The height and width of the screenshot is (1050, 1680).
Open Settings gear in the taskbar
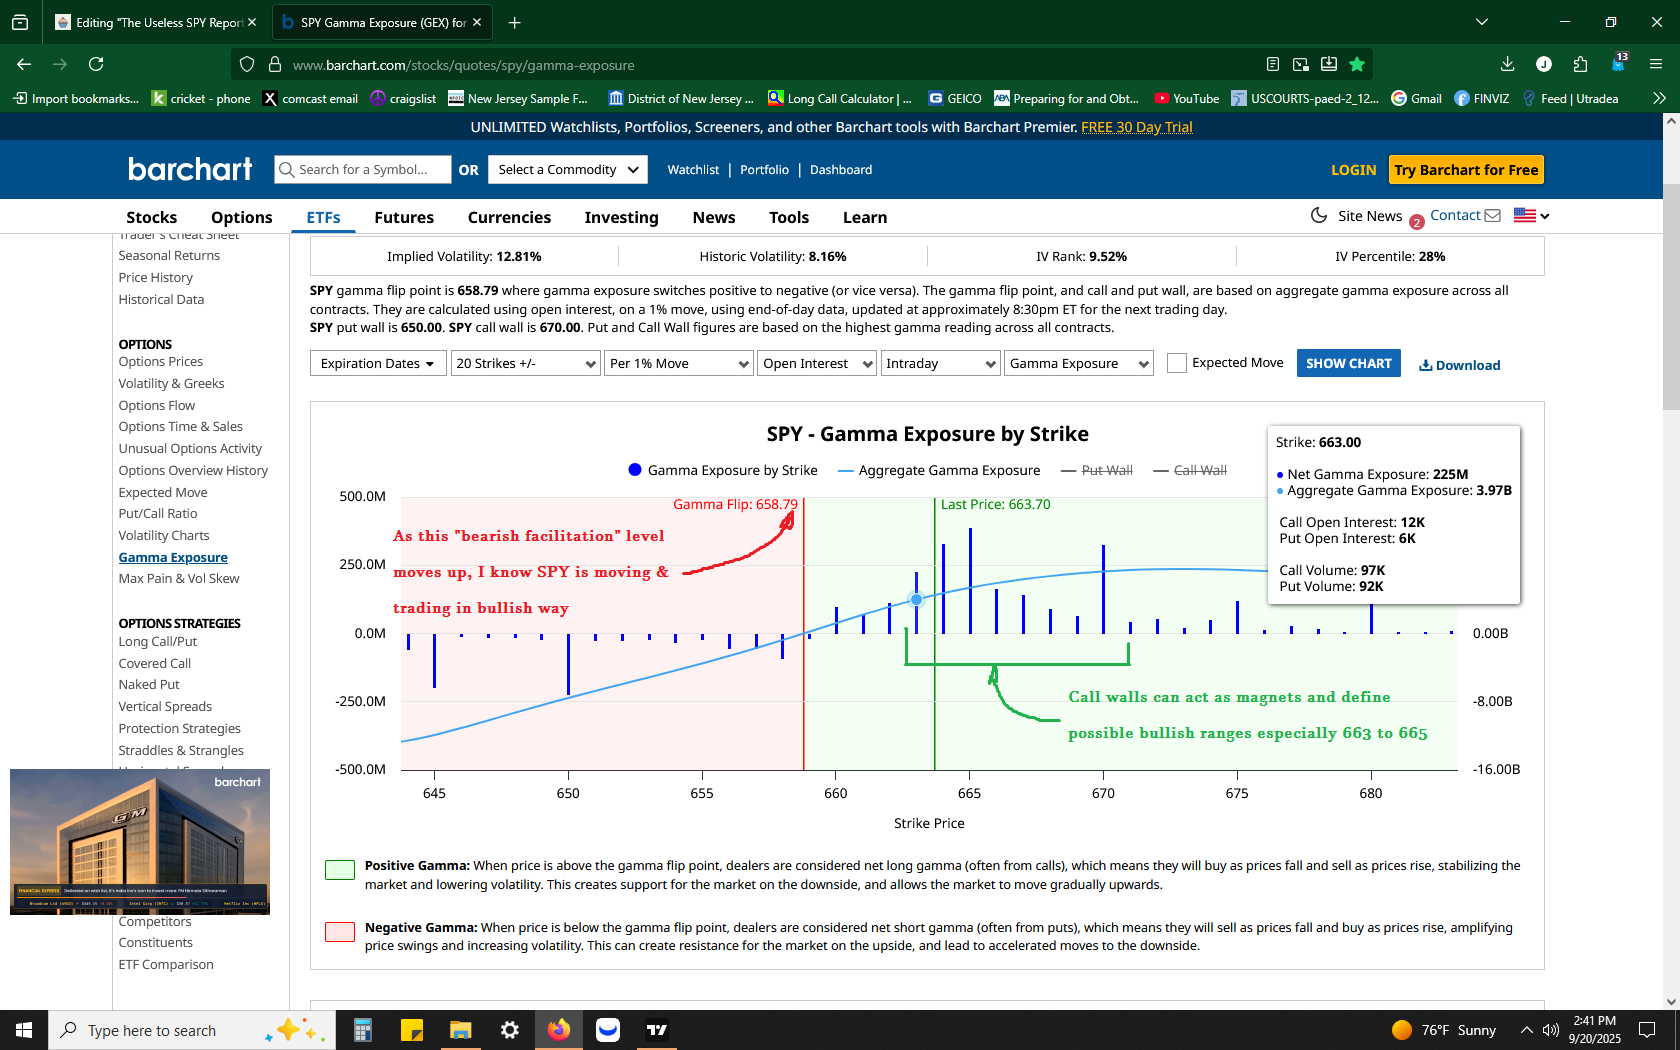coord(510,1030)
